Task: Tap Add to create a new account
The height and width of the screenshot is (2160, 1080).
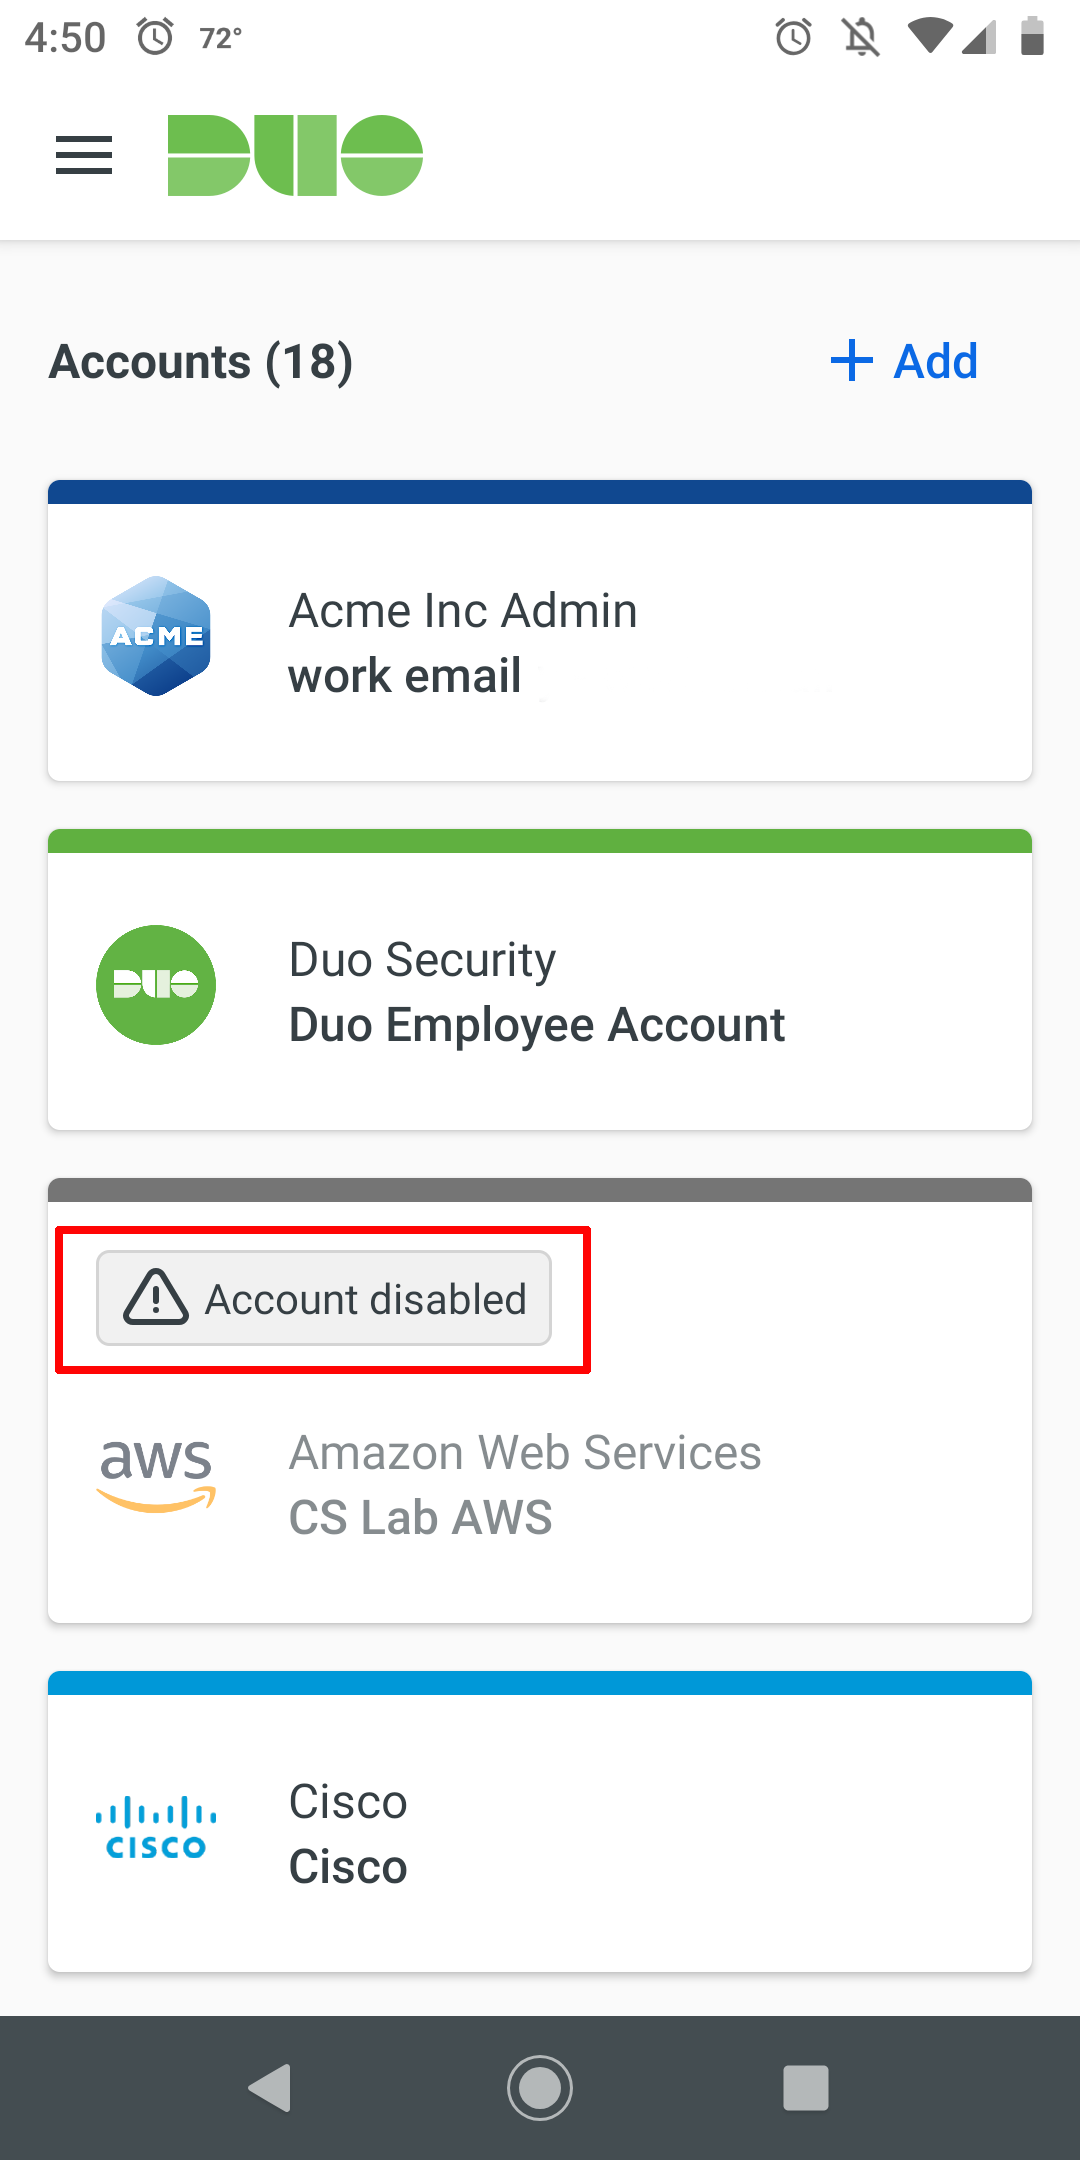Action: pos(902,362)
